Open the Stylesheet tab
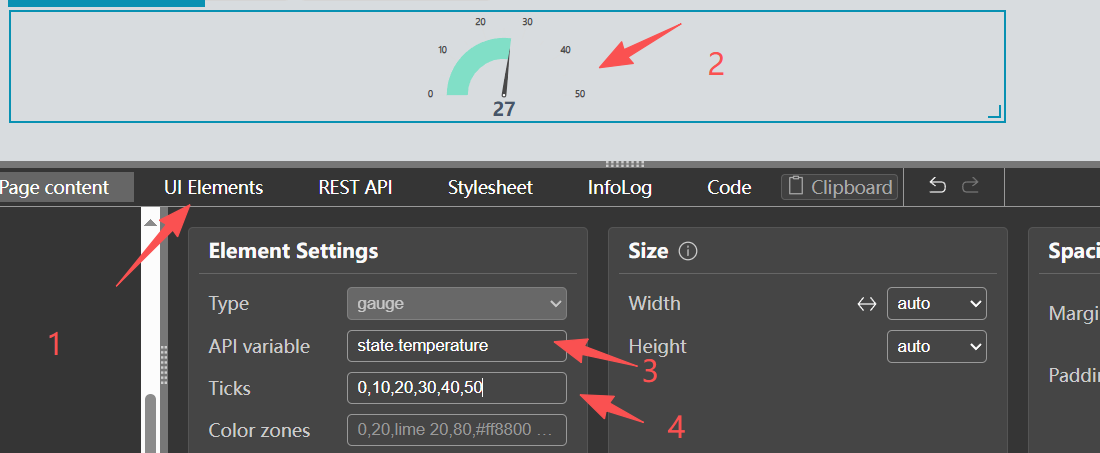The width and height of the screenshot is (1100, 453). (x=490, y=188)
